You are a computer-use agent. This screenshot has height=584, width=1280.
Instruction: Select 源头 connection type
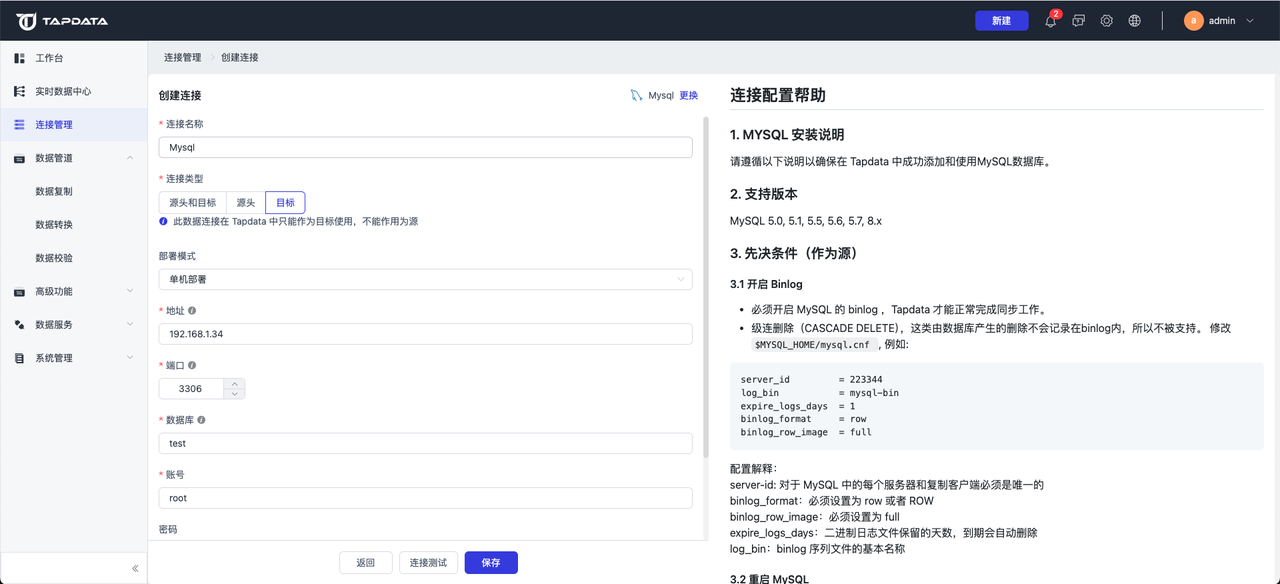(x=245, y=202)
